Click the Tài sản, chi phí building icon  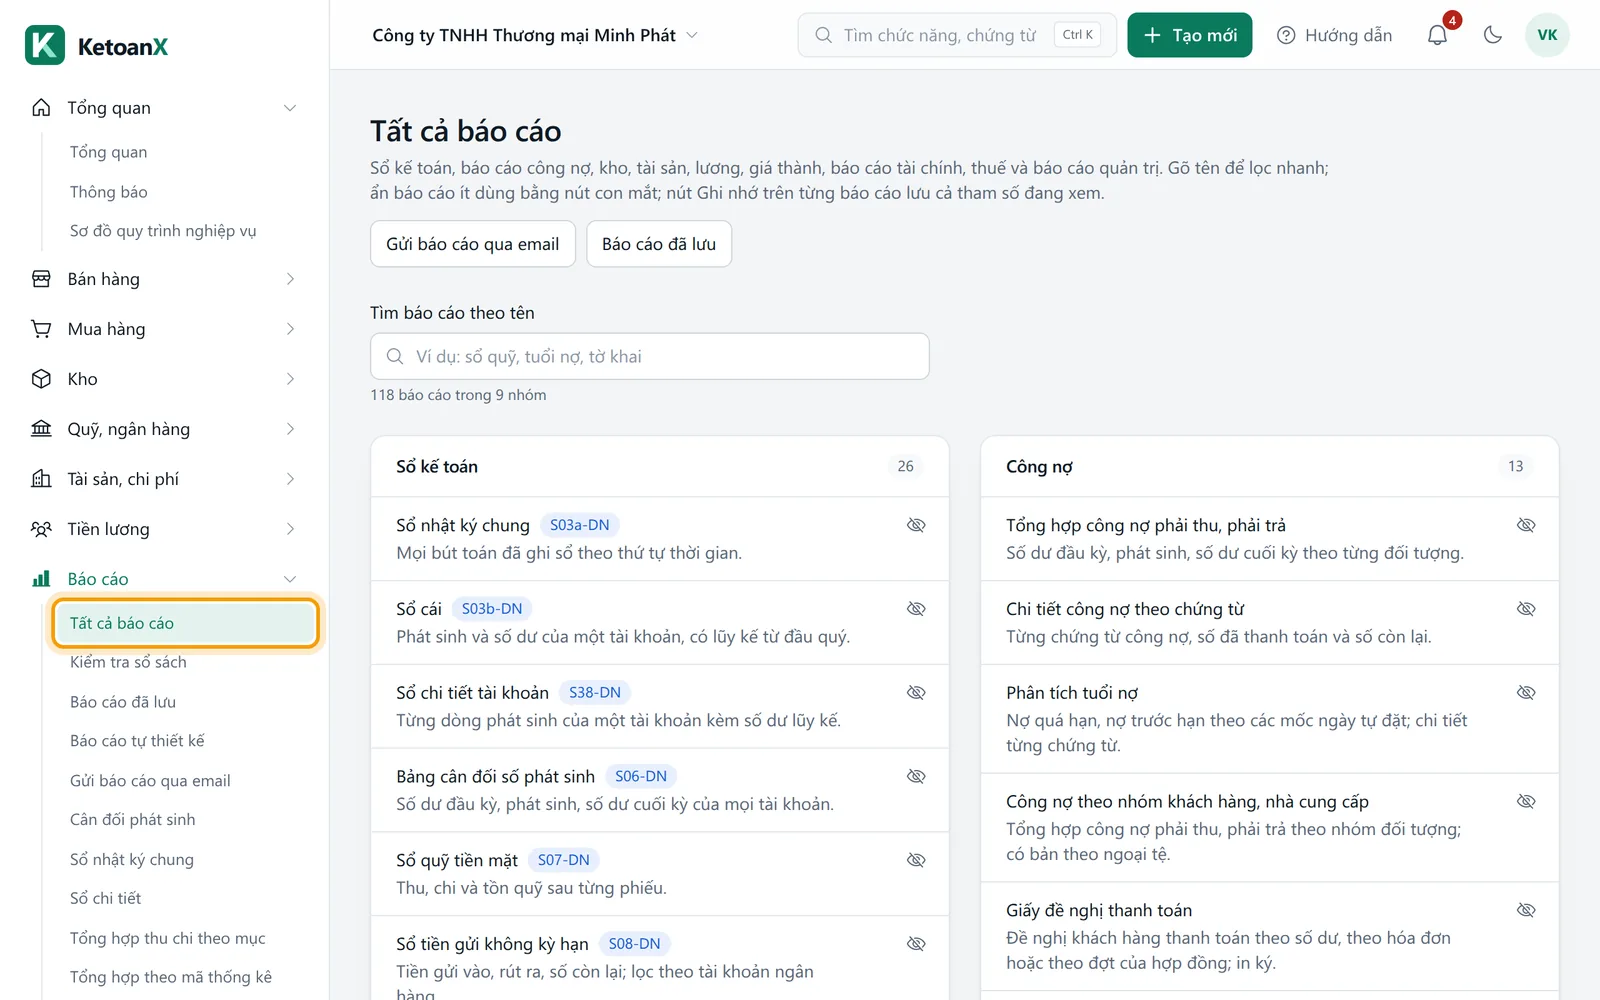[41, 479]
